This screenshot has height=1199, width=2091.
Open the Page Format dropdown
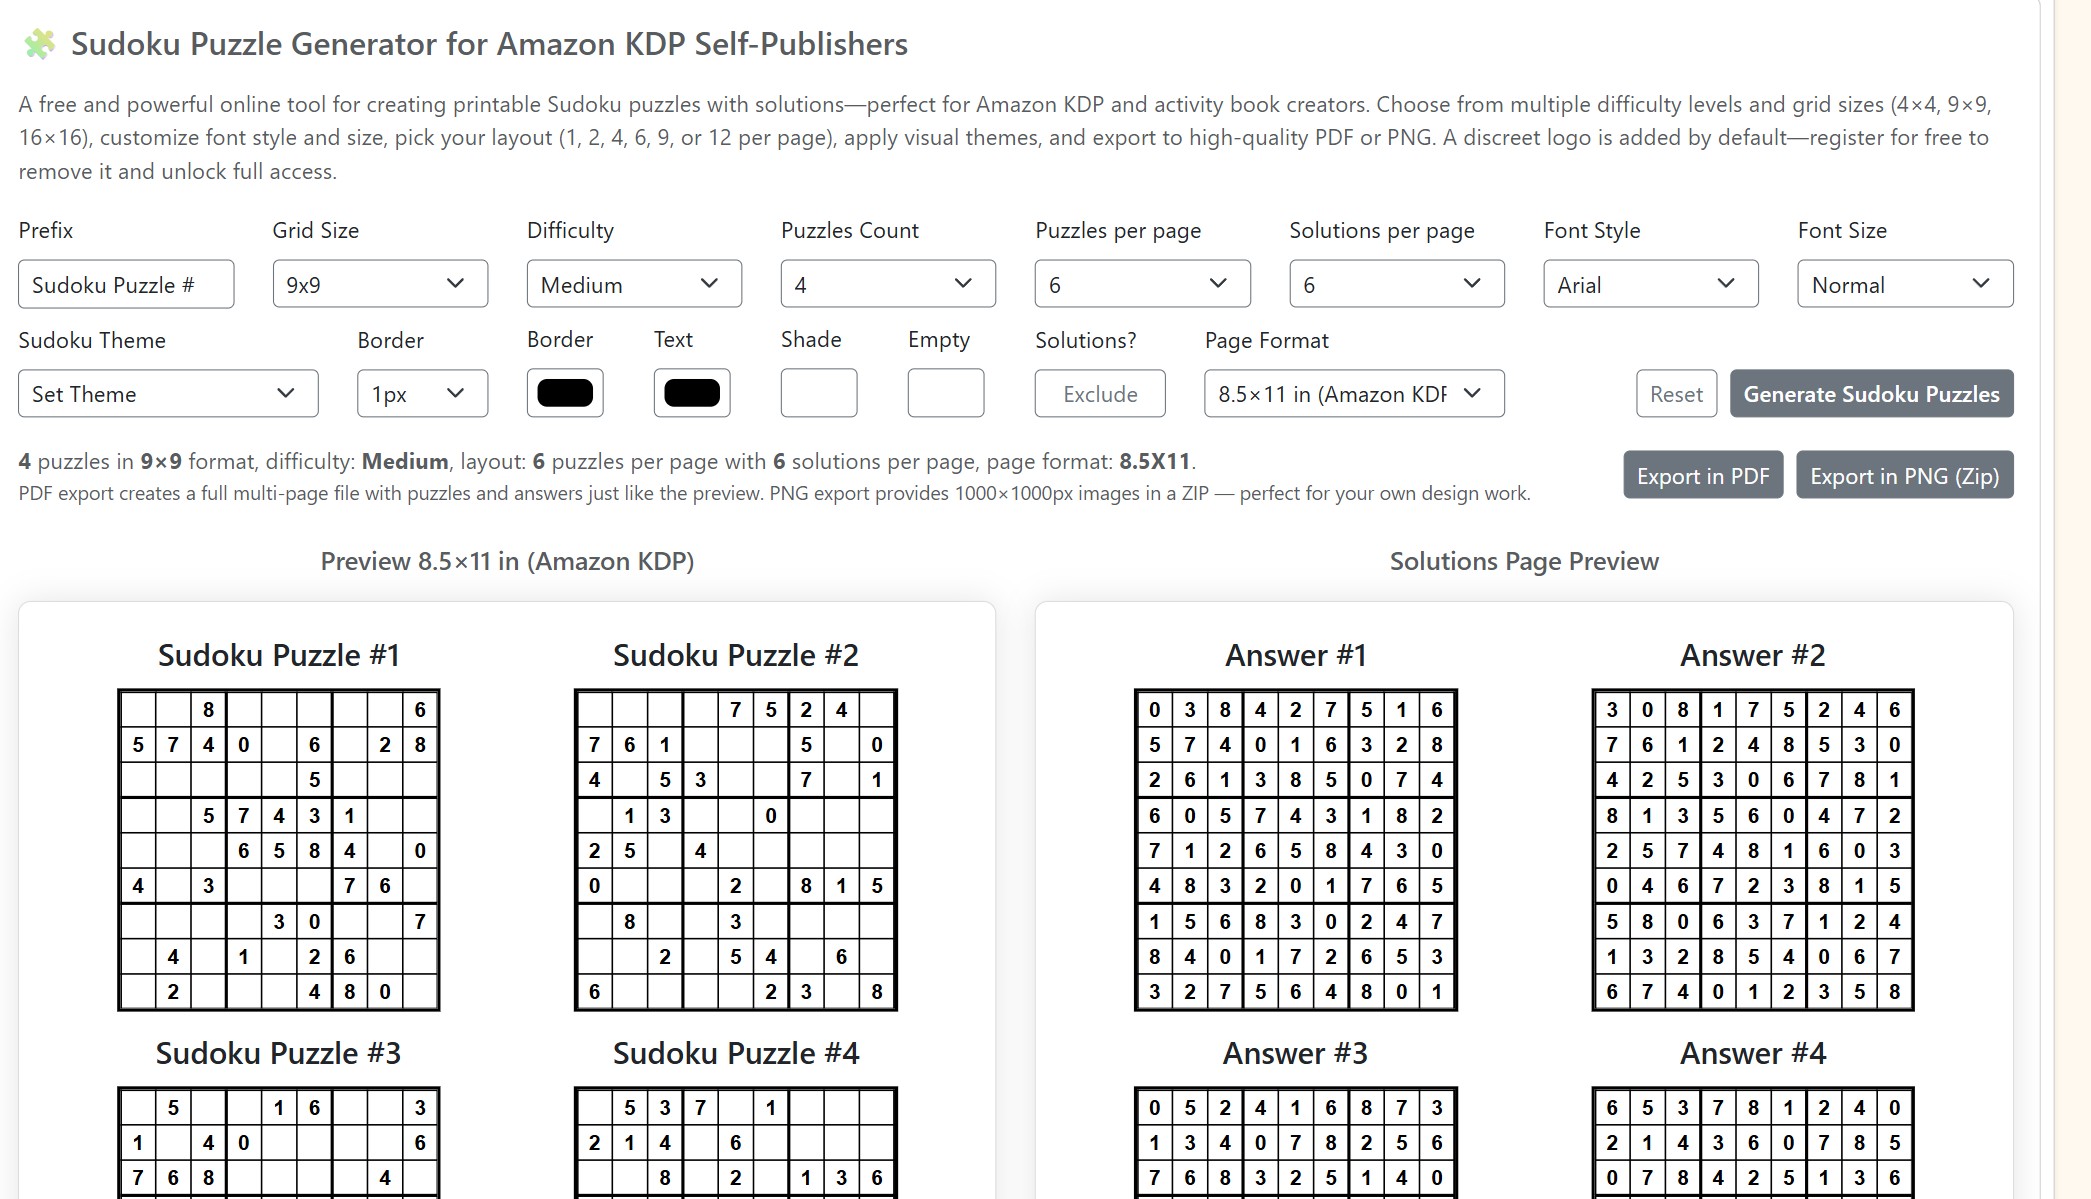(x=1353, y=393)
